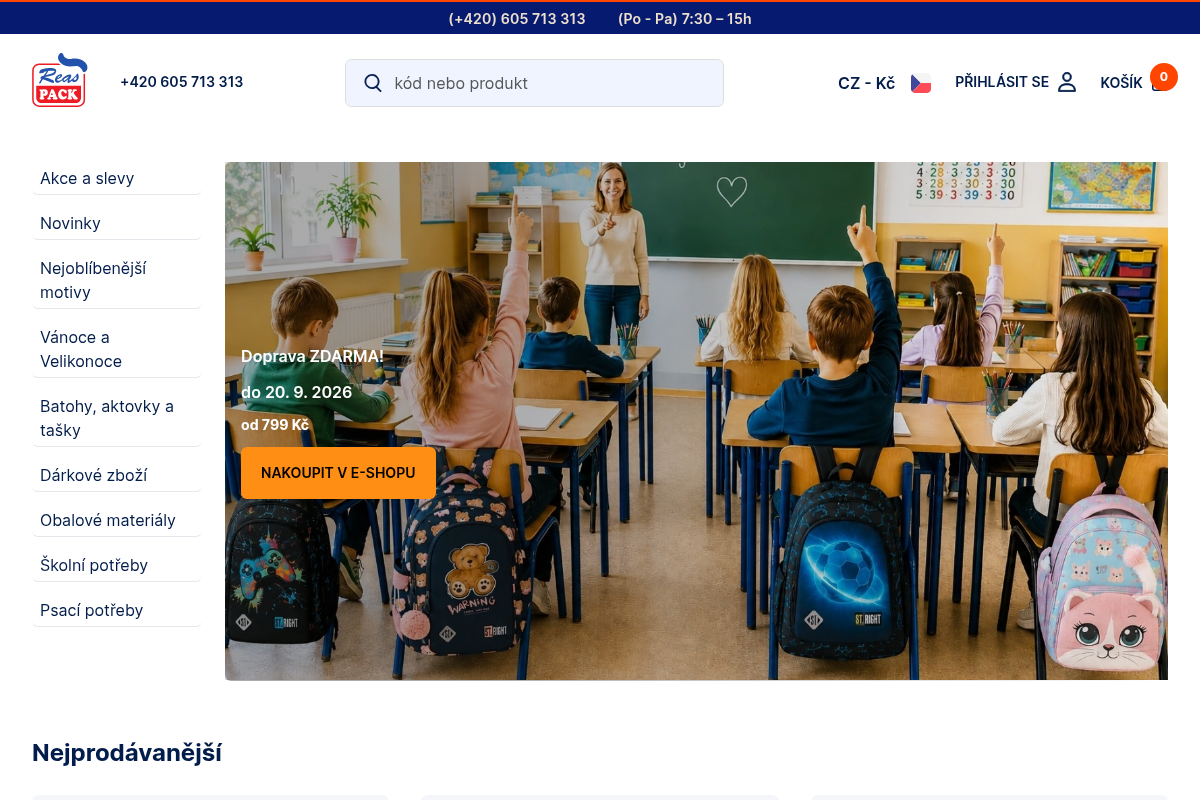This screenshot has width=1200, height=800.
Task: Select Nejoblíbenější motivy in the sidebar
Action: [116, 280]
